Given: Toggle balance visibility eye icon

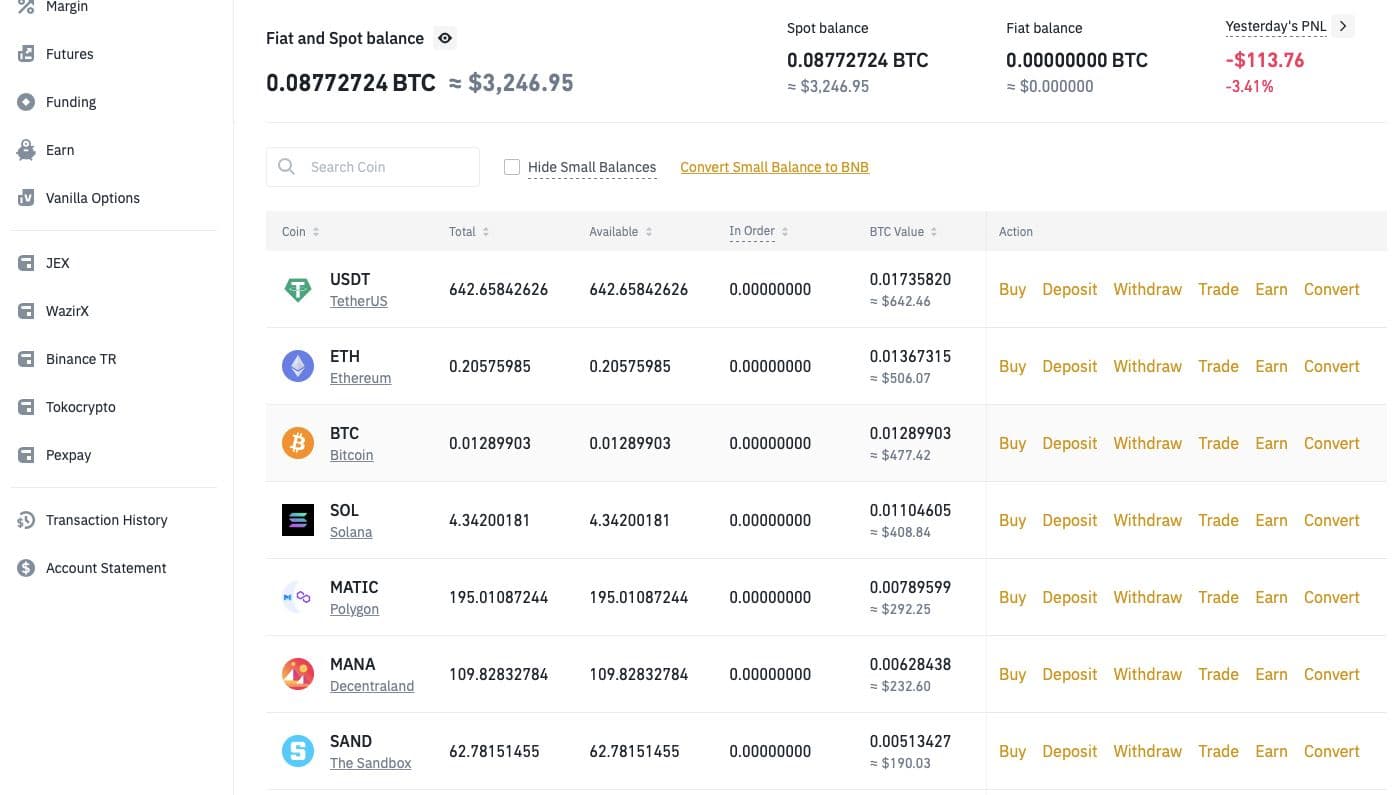Looking at the screenshot, I should [x=445, y=39].
